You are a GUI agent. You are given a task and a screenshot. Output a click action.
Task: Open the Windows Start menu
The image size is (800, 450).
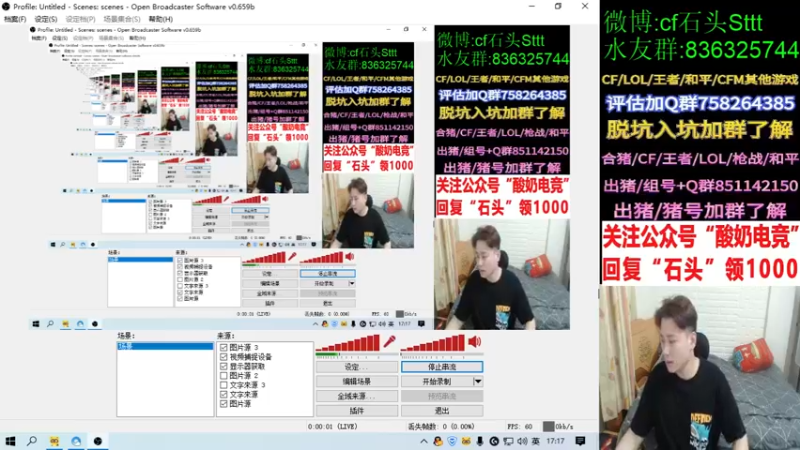pyautogui.click(x=10, y=441)
